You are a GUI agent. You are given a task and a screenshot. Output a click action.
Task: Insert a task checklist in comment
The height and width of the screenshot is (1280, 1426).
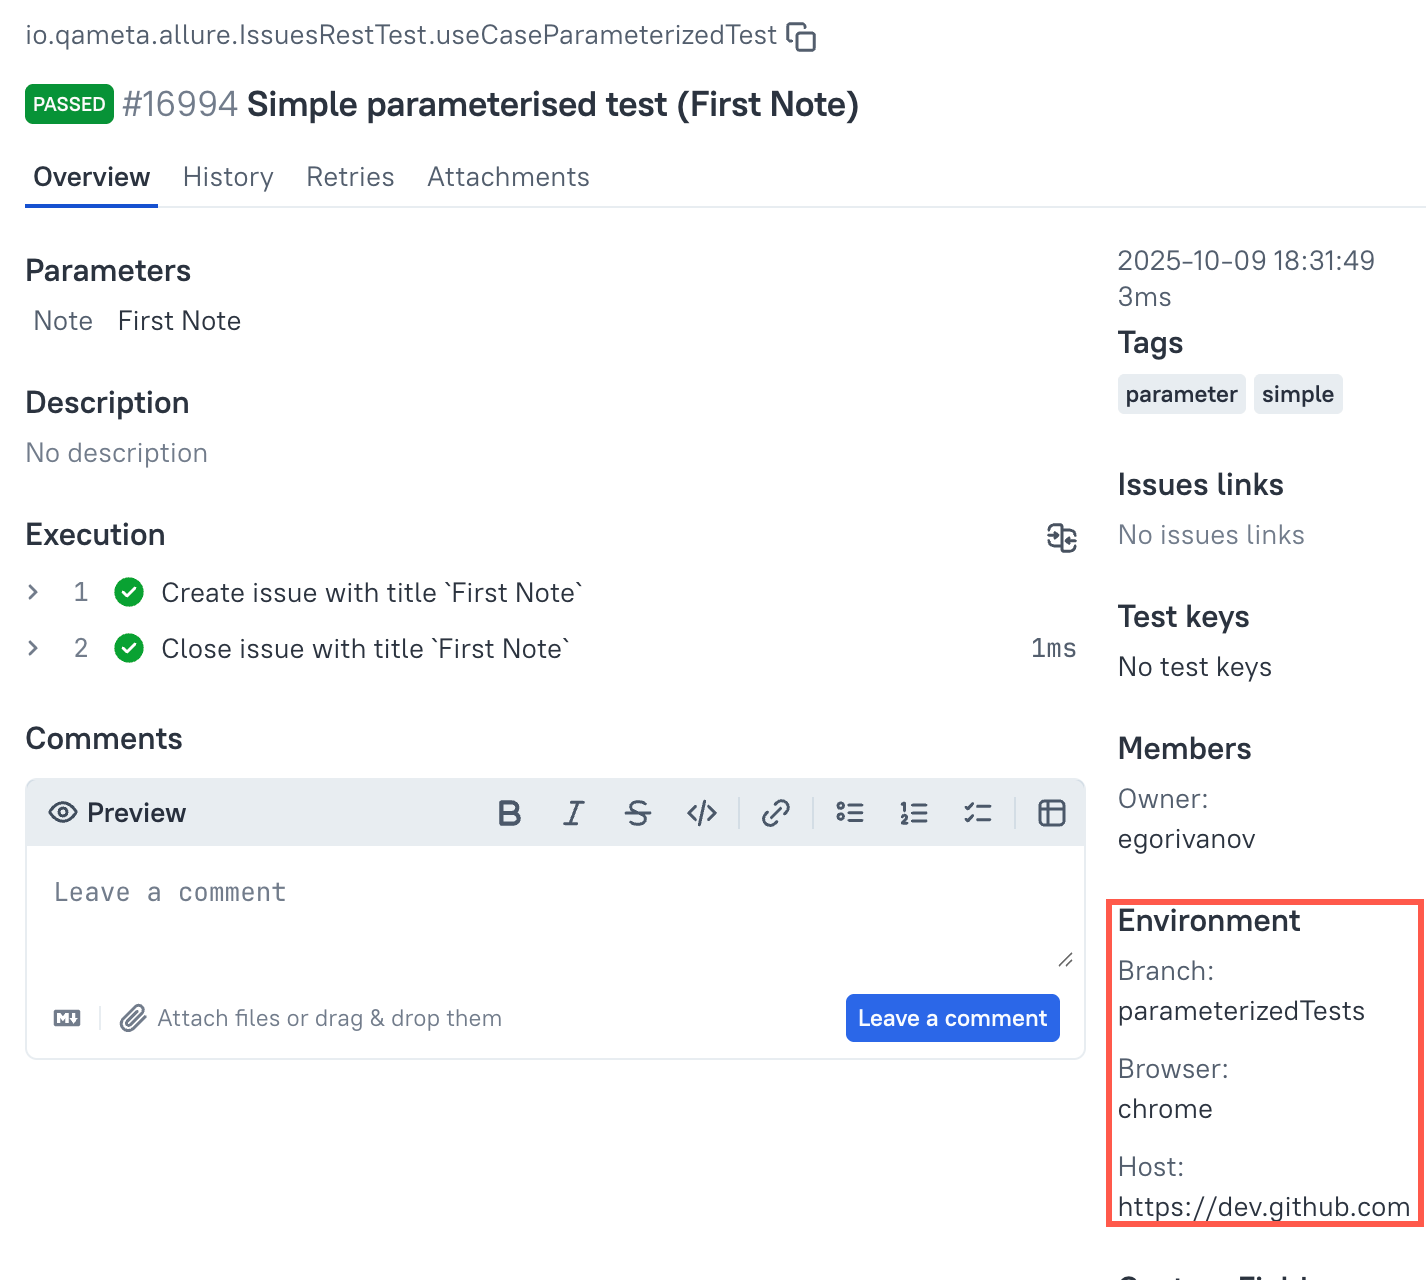pos(978,813)
